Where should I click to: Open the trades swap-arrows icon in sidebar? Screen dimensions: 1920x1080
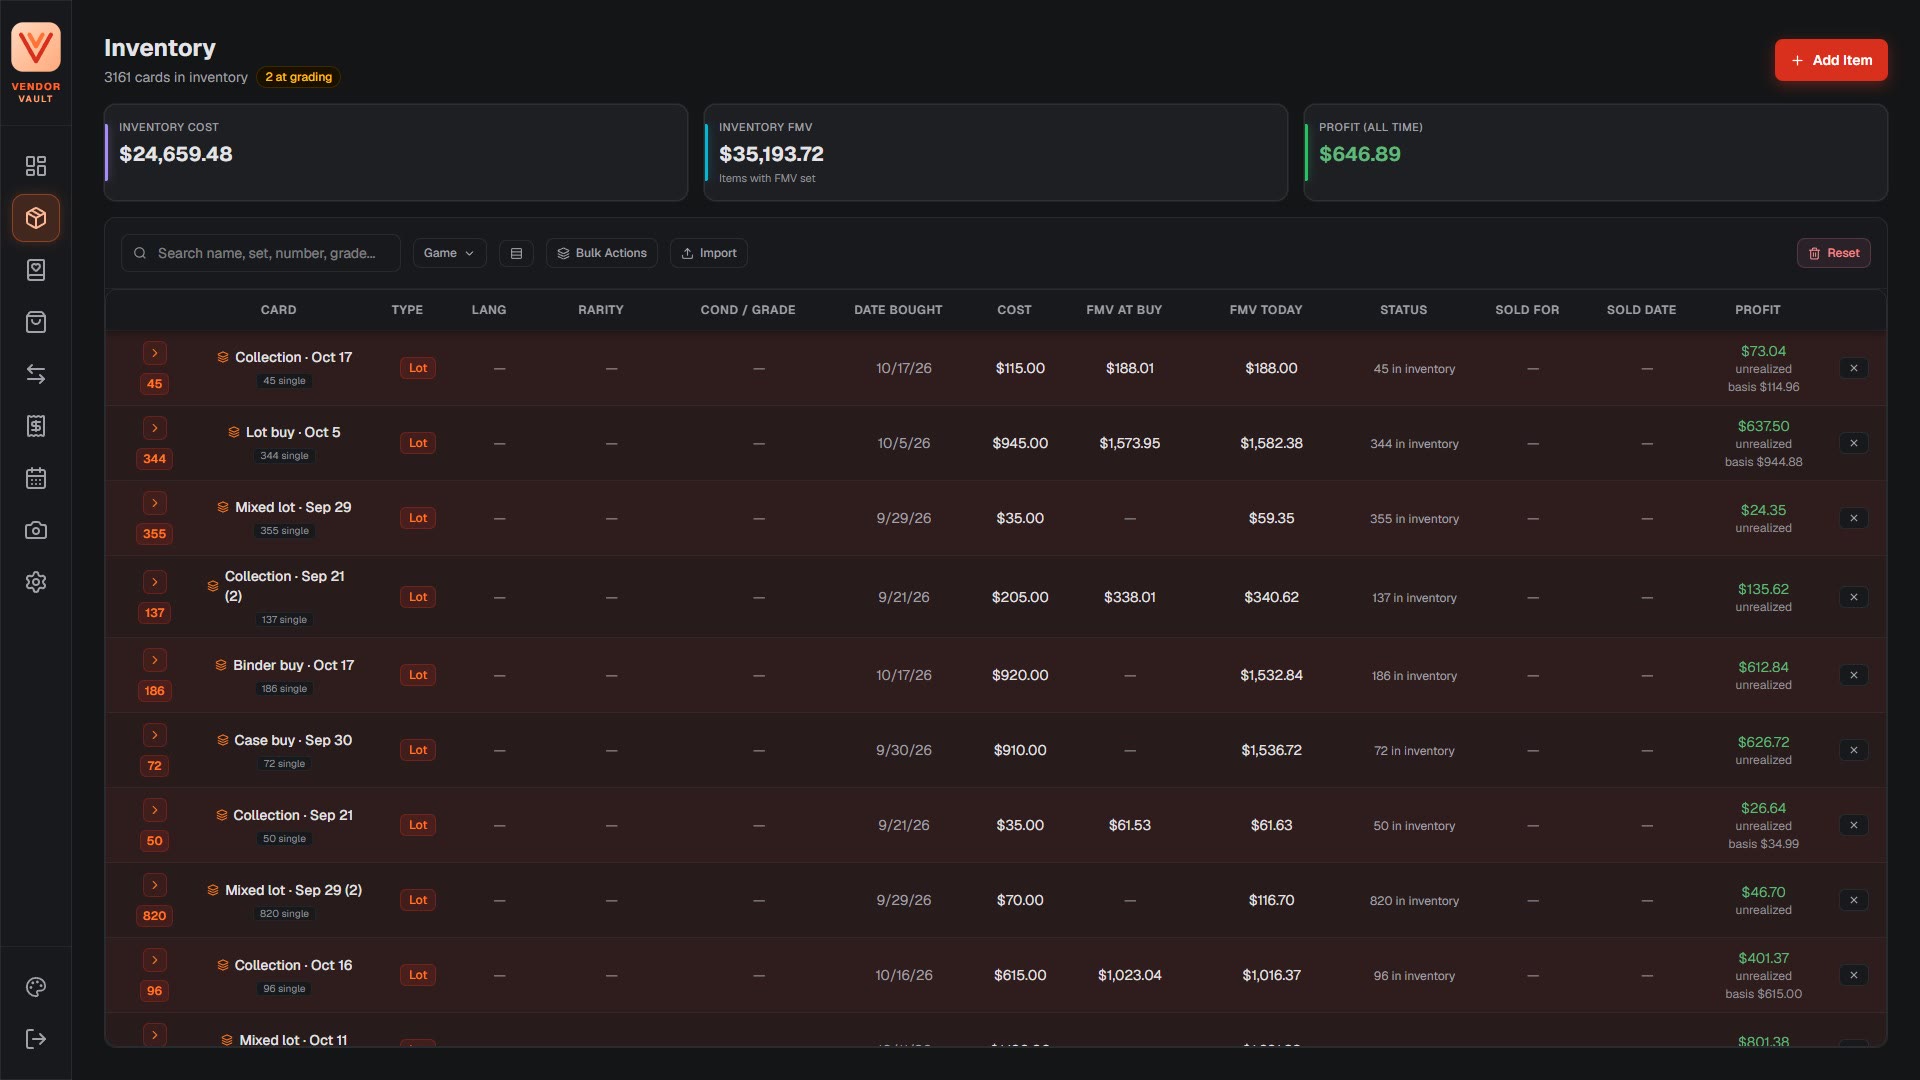pos(36,374)
